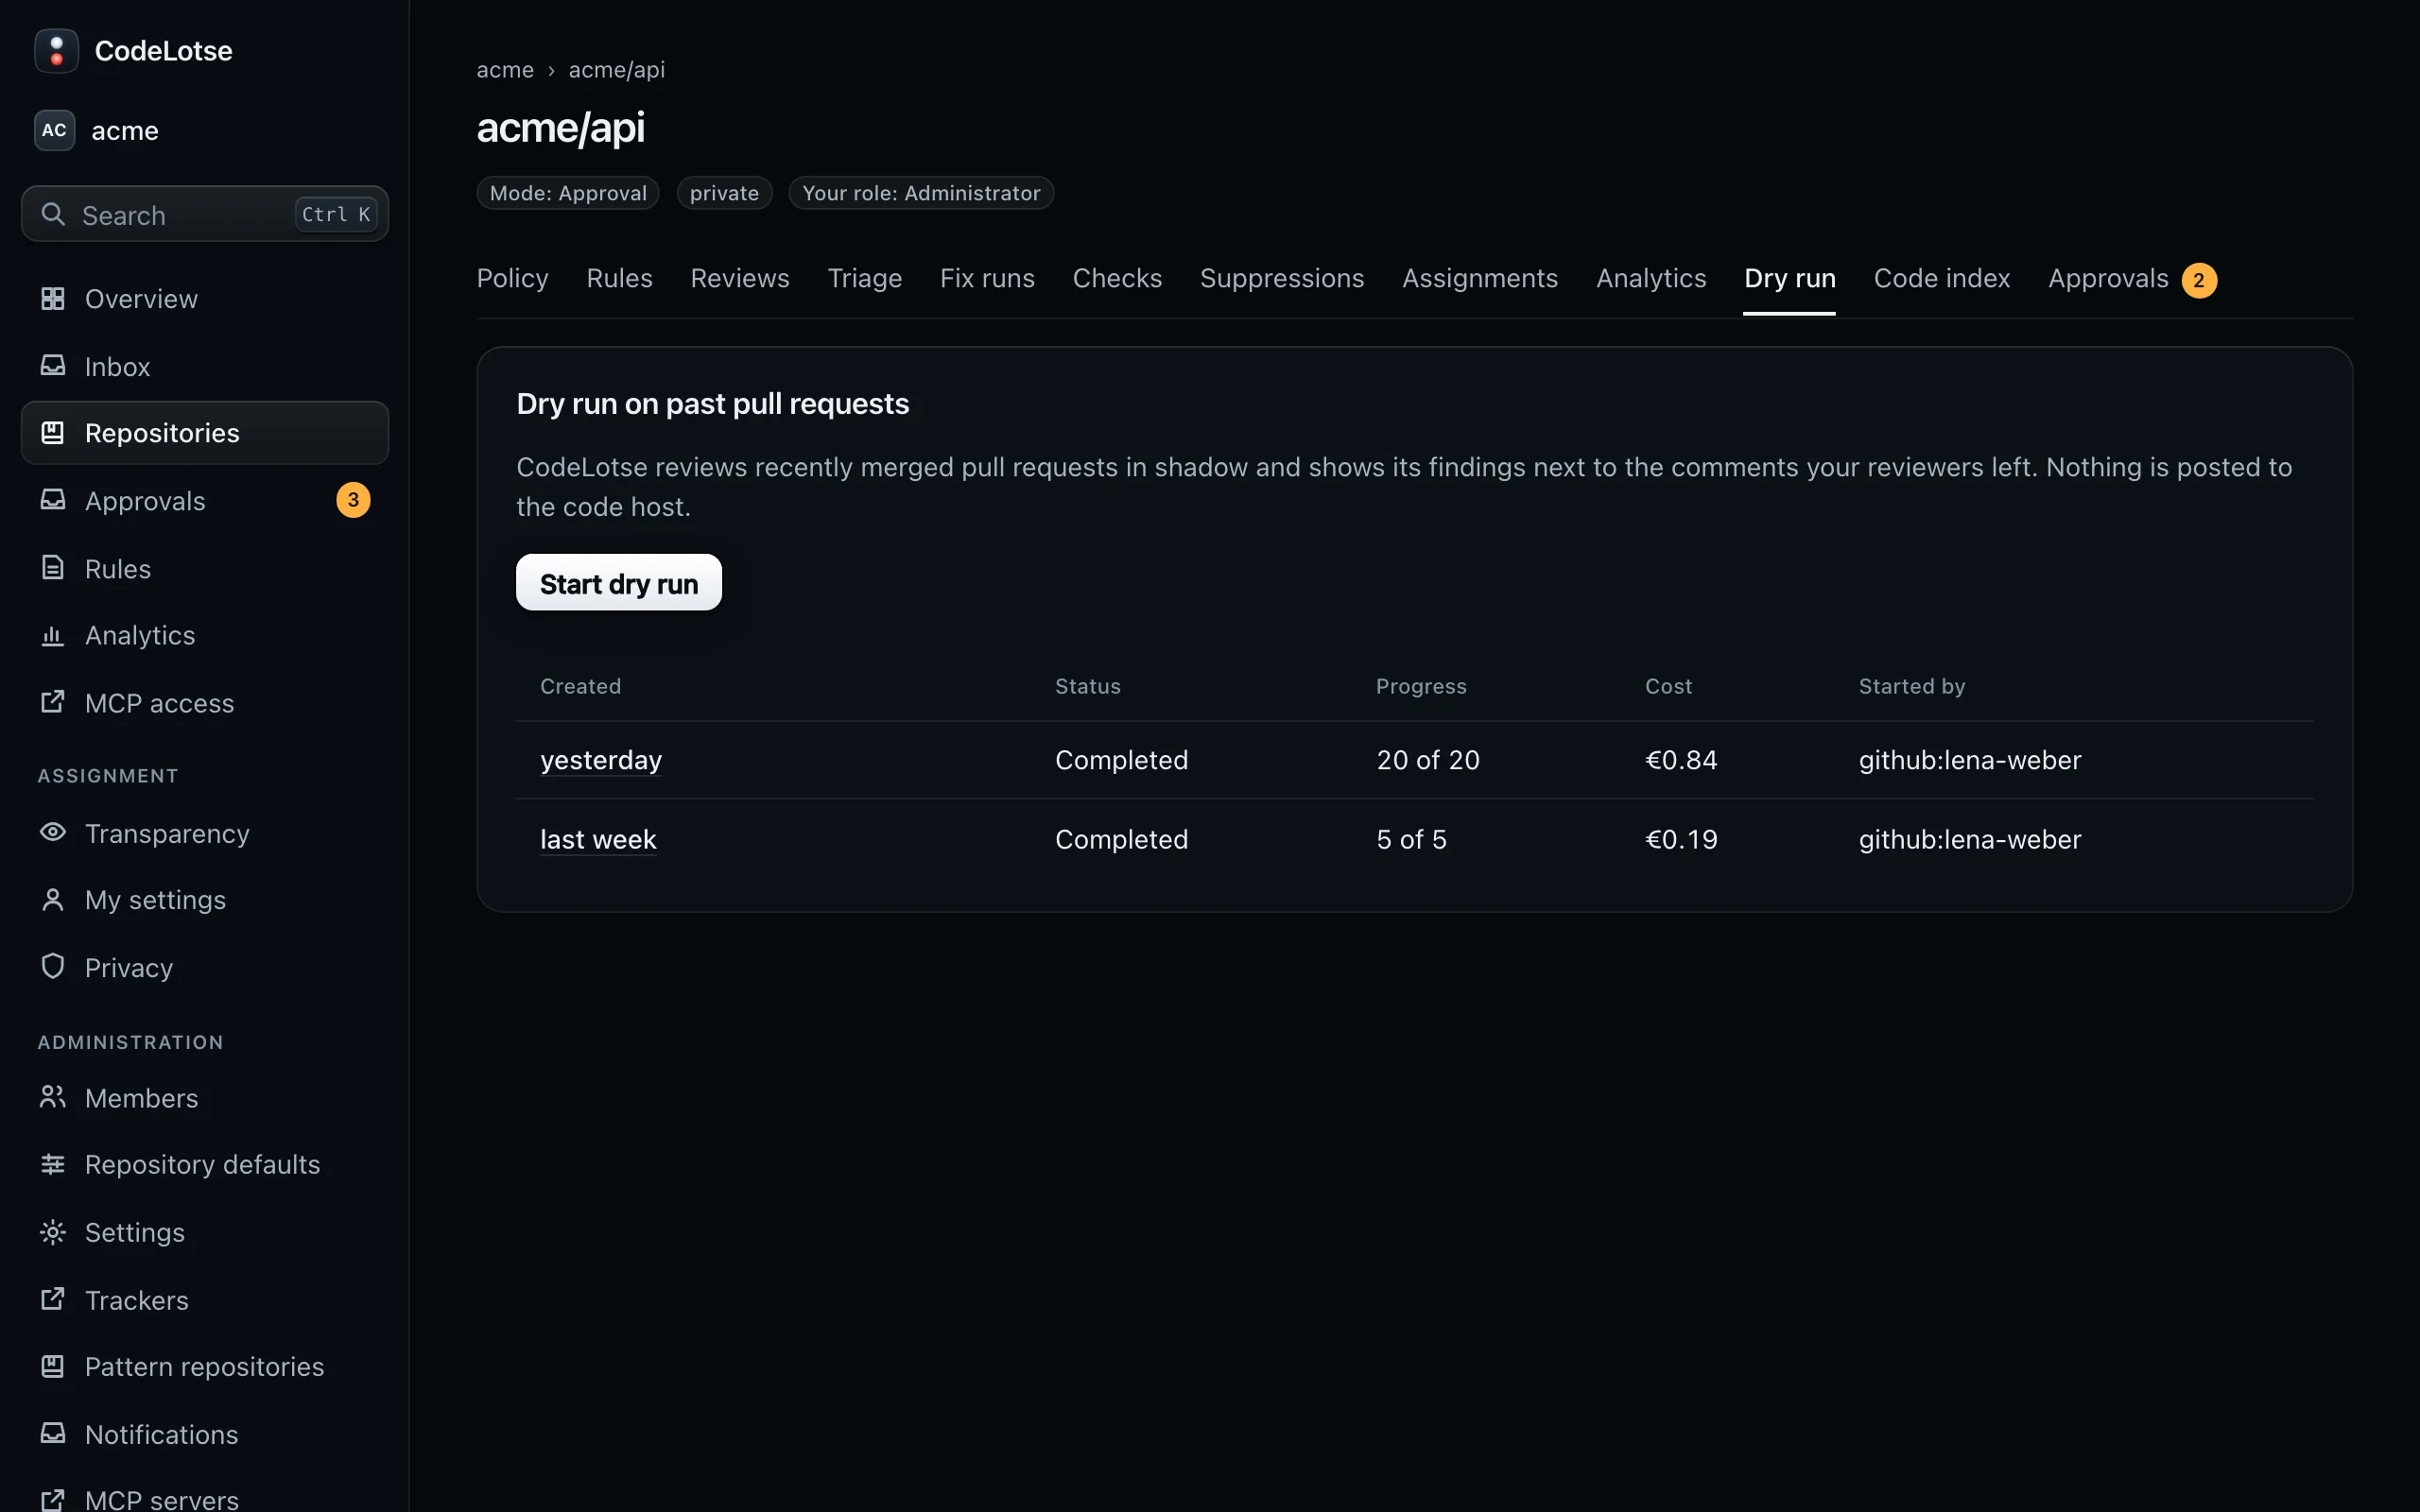The image size is (2420, 1512).
Task: Click the Privacy shield icon
Action: pyautogui.click(x=53, y=966)
